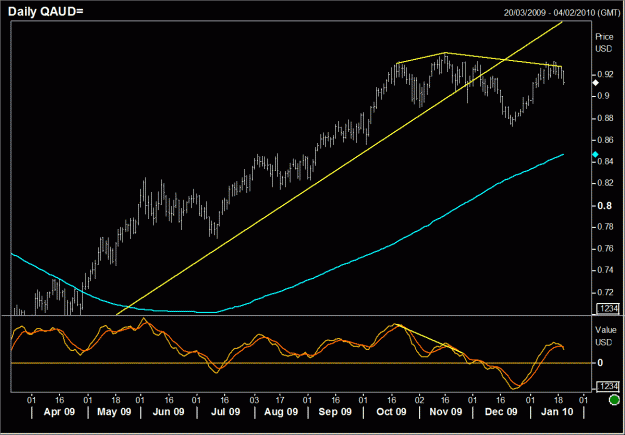625x435 pixels.
Task: Click the 03 date tick above Aug 09
Action: pos(254,400)
